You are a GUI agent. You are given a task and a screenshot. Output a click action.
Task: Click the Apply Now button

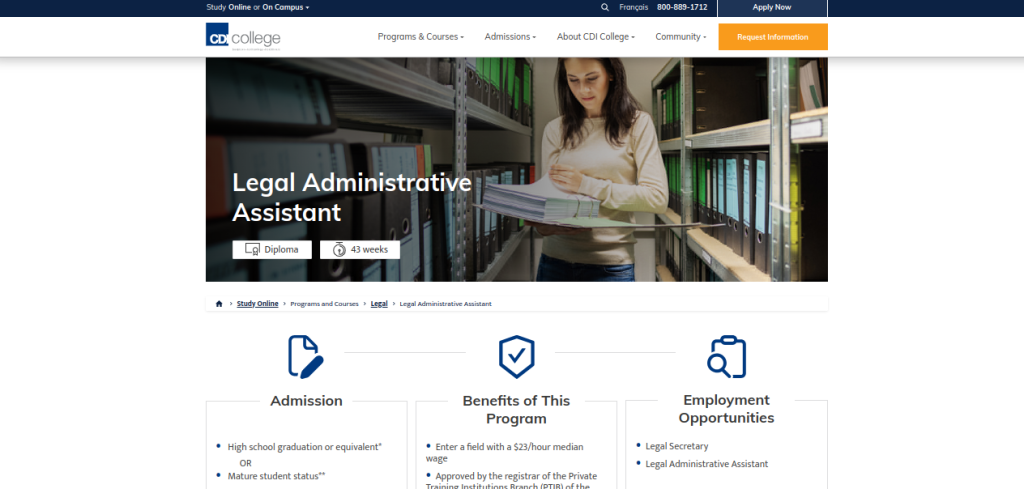pos(772,8)
